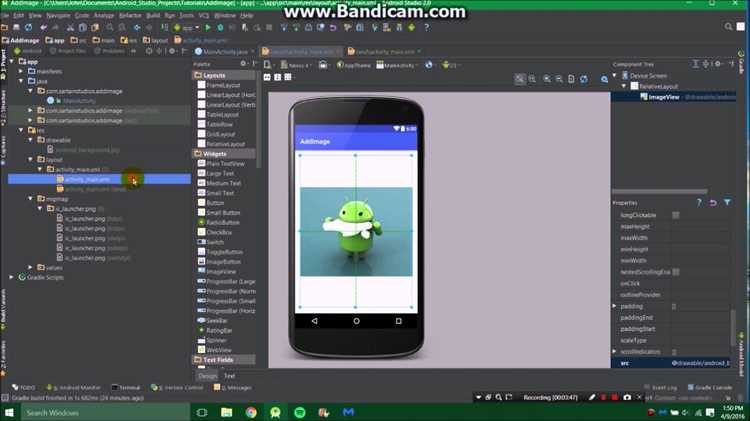
Task: Refresh the layout preview
Action: (584, 79)
